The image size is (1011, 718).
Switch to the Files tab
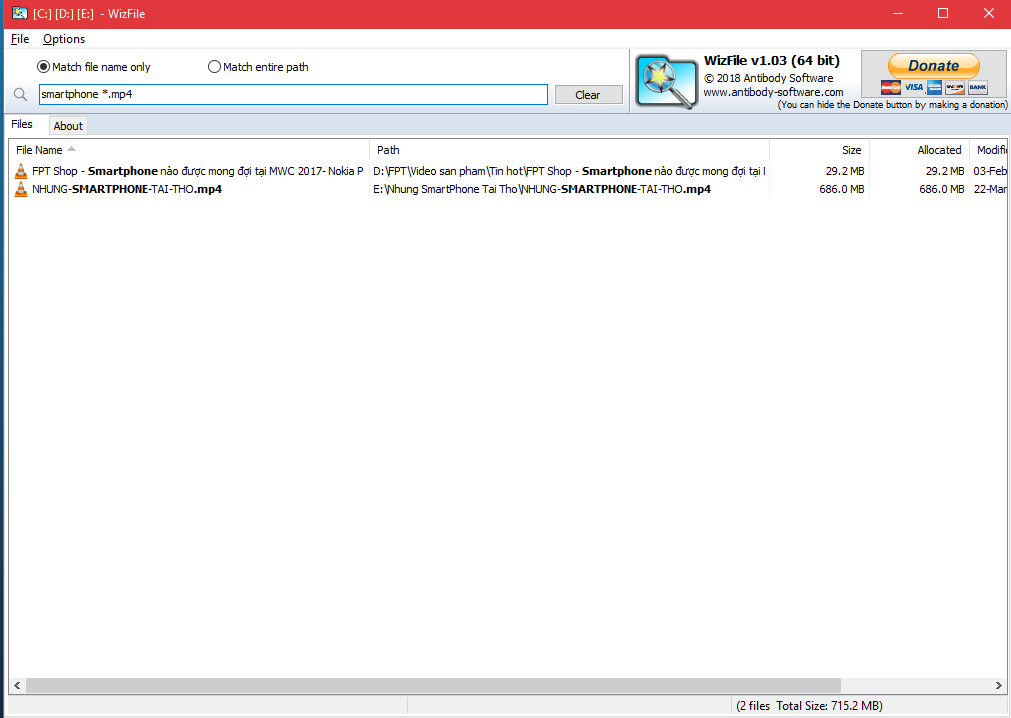click(x=22, y=124)
